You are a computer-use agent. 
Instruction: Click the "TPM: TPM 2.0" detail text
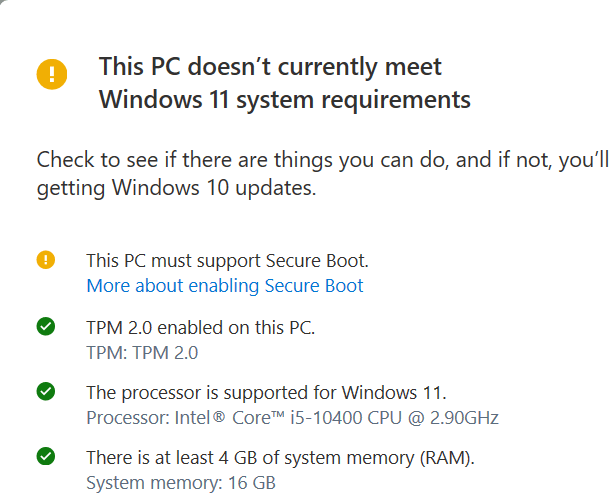(142, 351)
